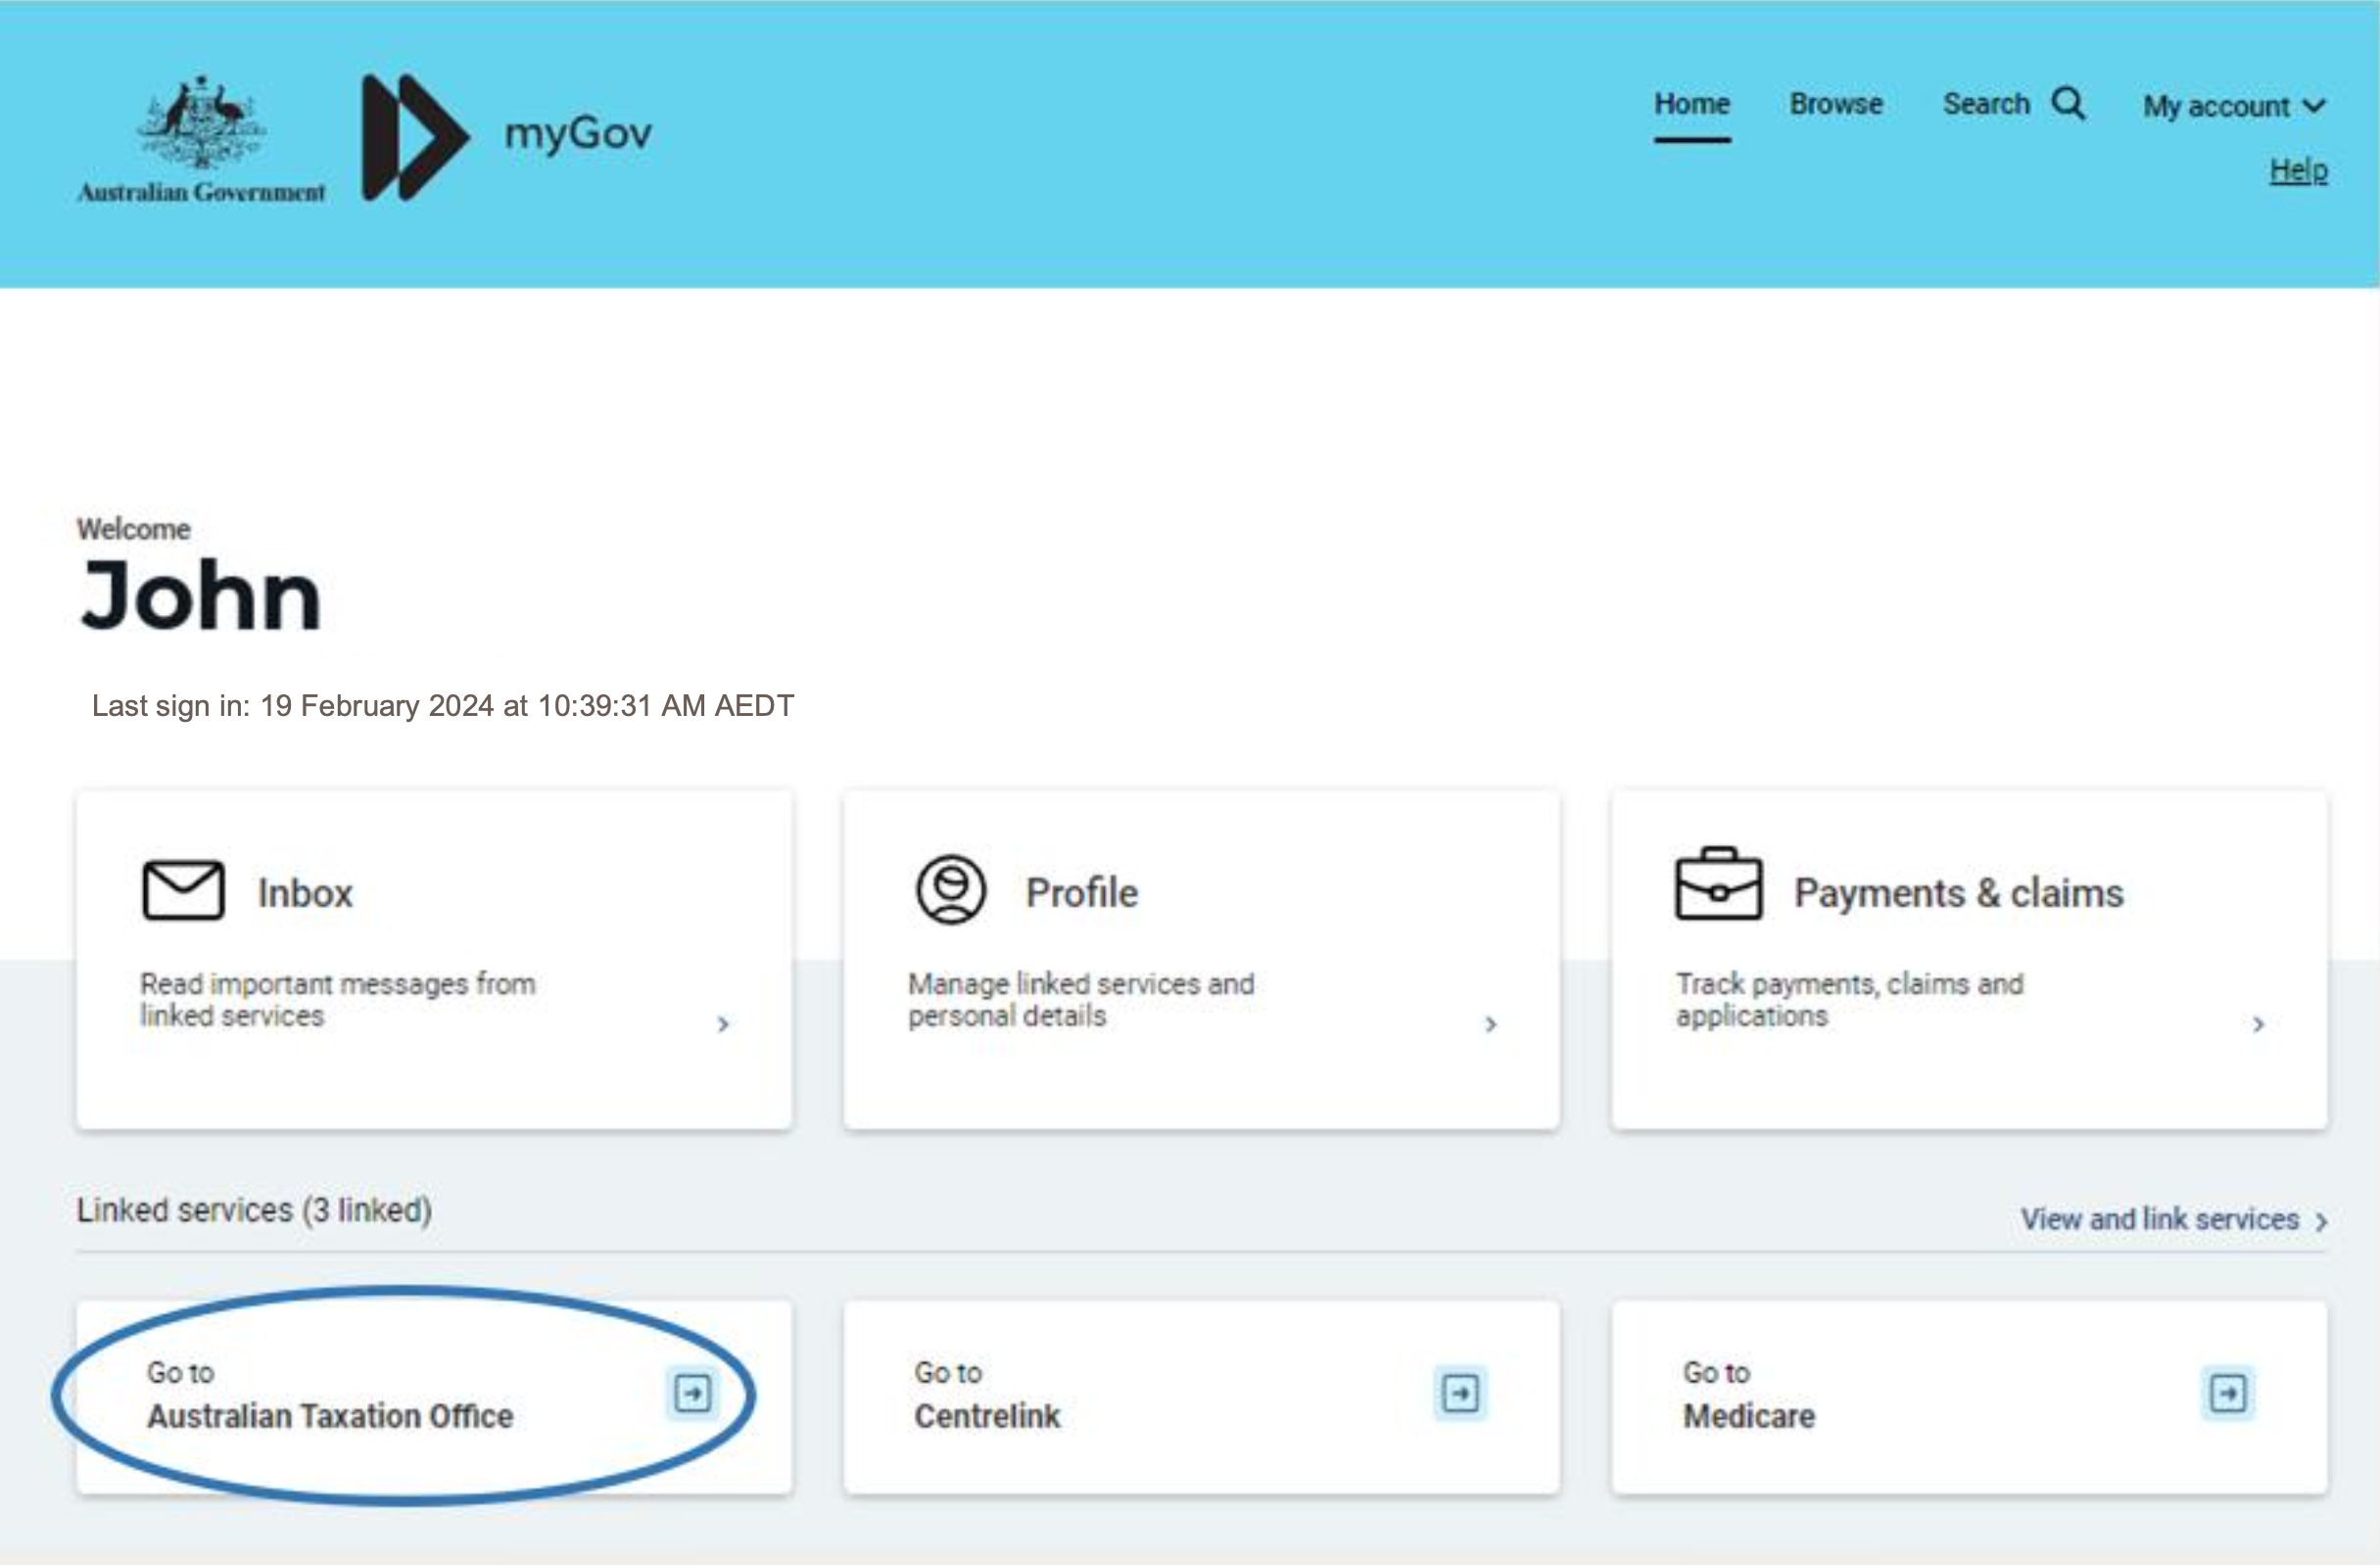Click the myGov wordmark text
This screenshot has width=2380, height=1565.
click(578, 133)
